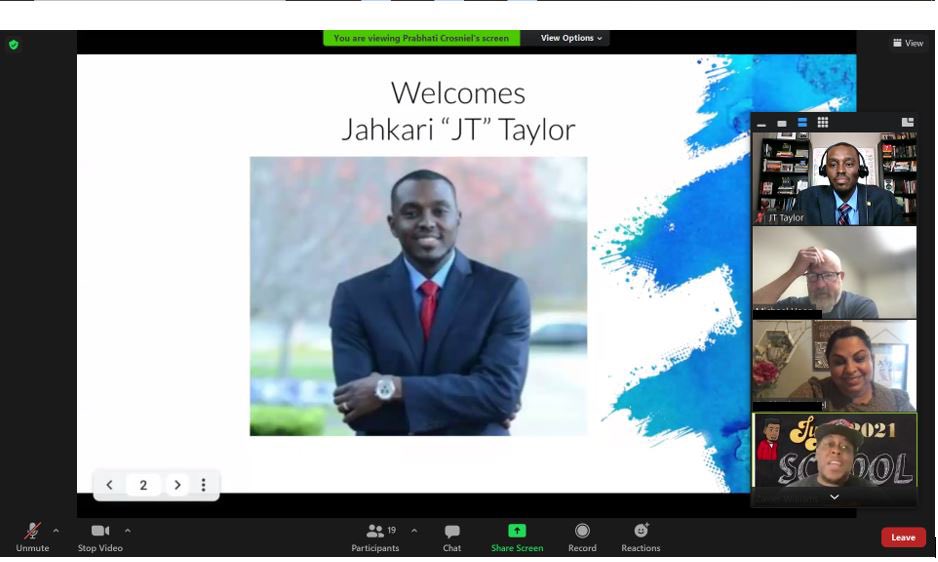Open the Chat panel
The height and width of the screenshot is (562, 938).
pos(452,538)
